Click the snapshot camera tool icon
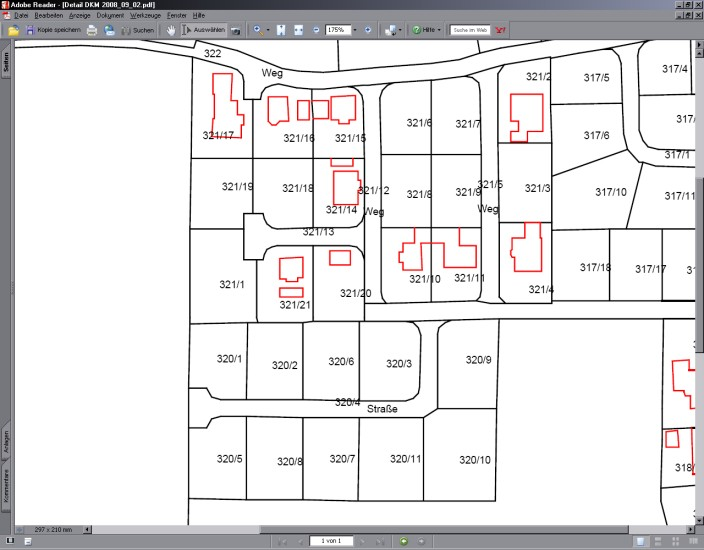The image size is (704, 550). [235, 31]
